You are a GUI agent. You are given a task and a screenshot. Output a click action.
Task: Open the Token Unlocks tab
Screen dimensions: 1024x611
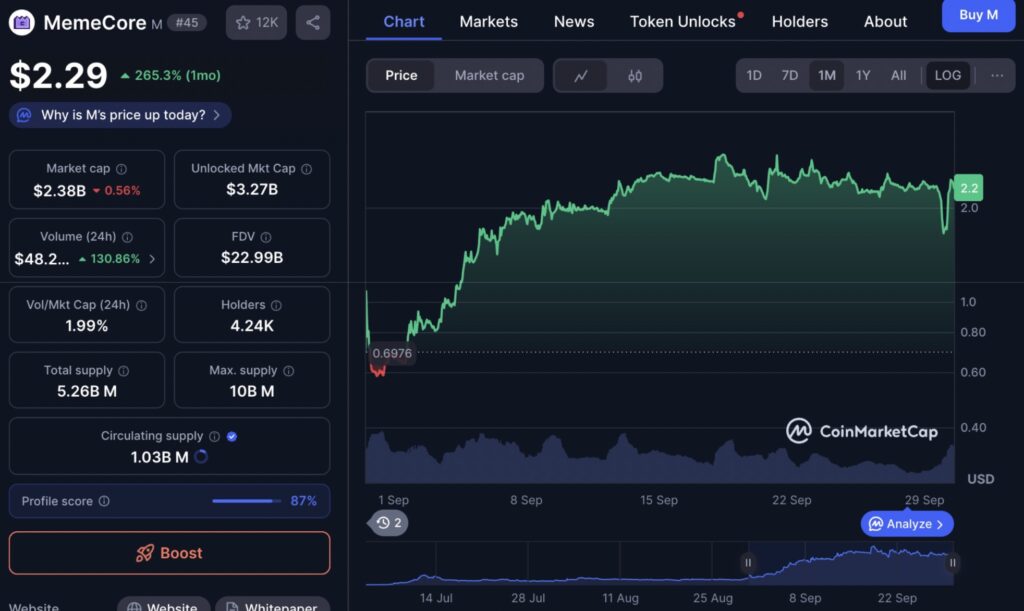tap(683, 22)
